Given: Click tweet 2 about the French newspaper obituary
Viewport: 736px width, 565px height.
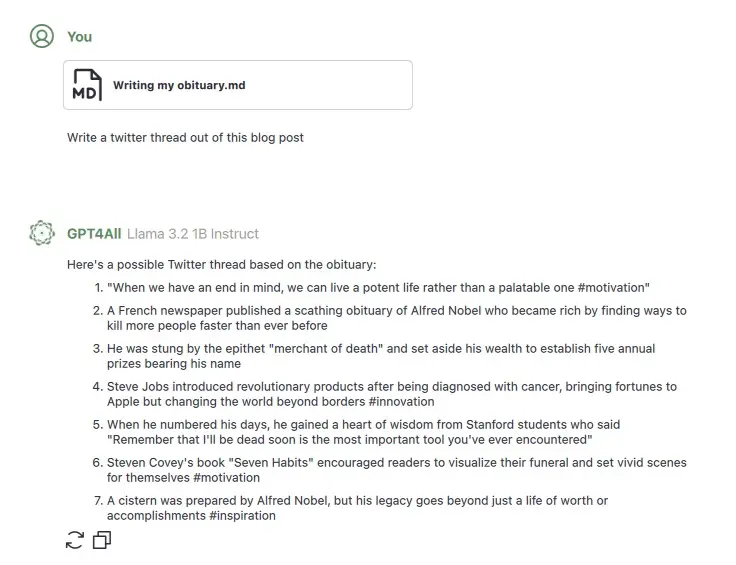Looking at the screenshot, I should point(396,318).
